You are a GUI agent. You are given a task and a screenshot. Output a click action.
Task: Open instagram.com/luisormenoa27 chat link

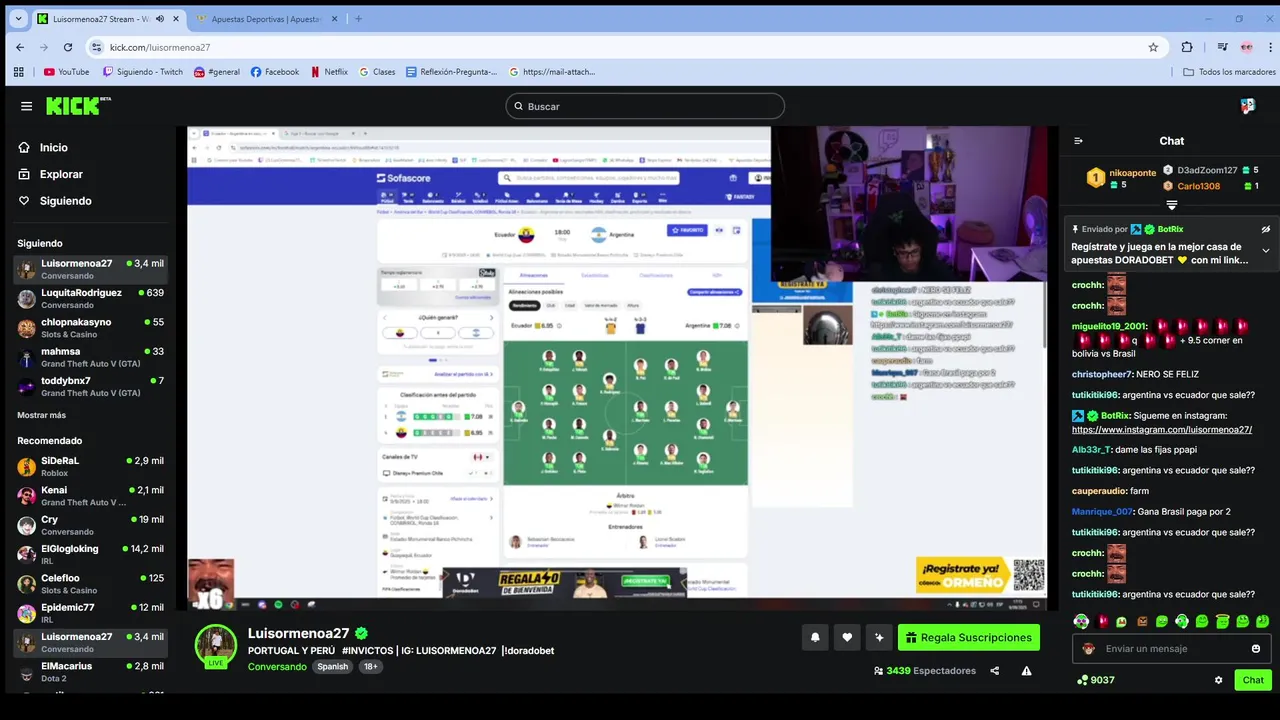(x=1162, y=430)
